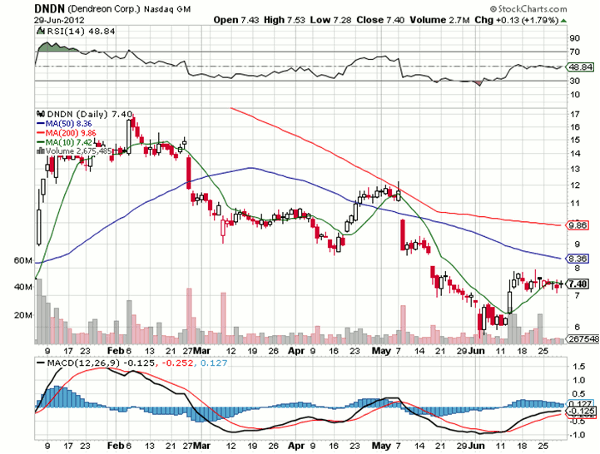Click the "Chg +0.13 (+1.79%)" value

pos(516,20)
